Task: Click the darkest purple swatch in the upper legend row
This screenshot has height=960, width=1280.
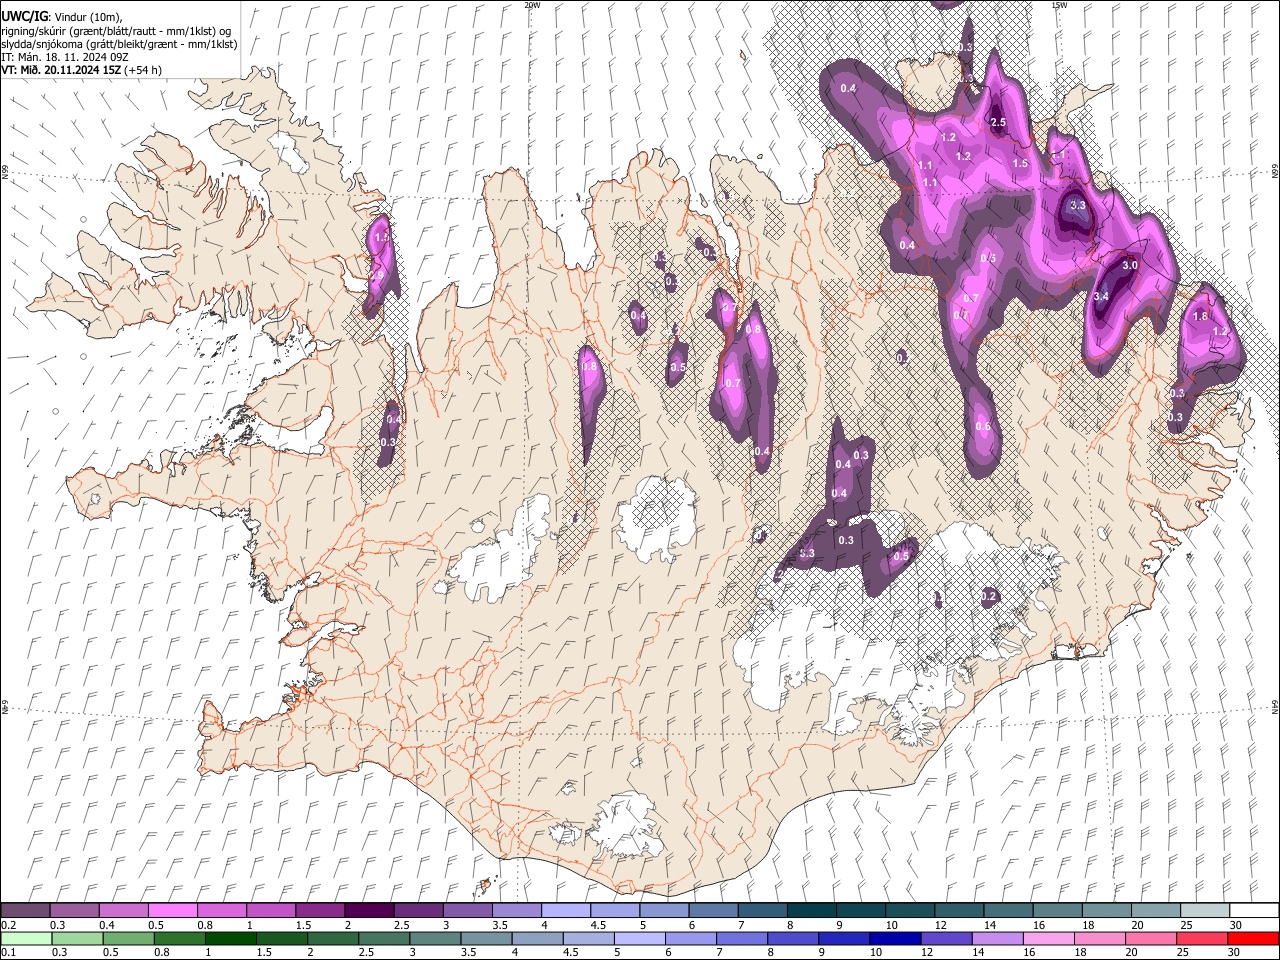Action: 369,911
